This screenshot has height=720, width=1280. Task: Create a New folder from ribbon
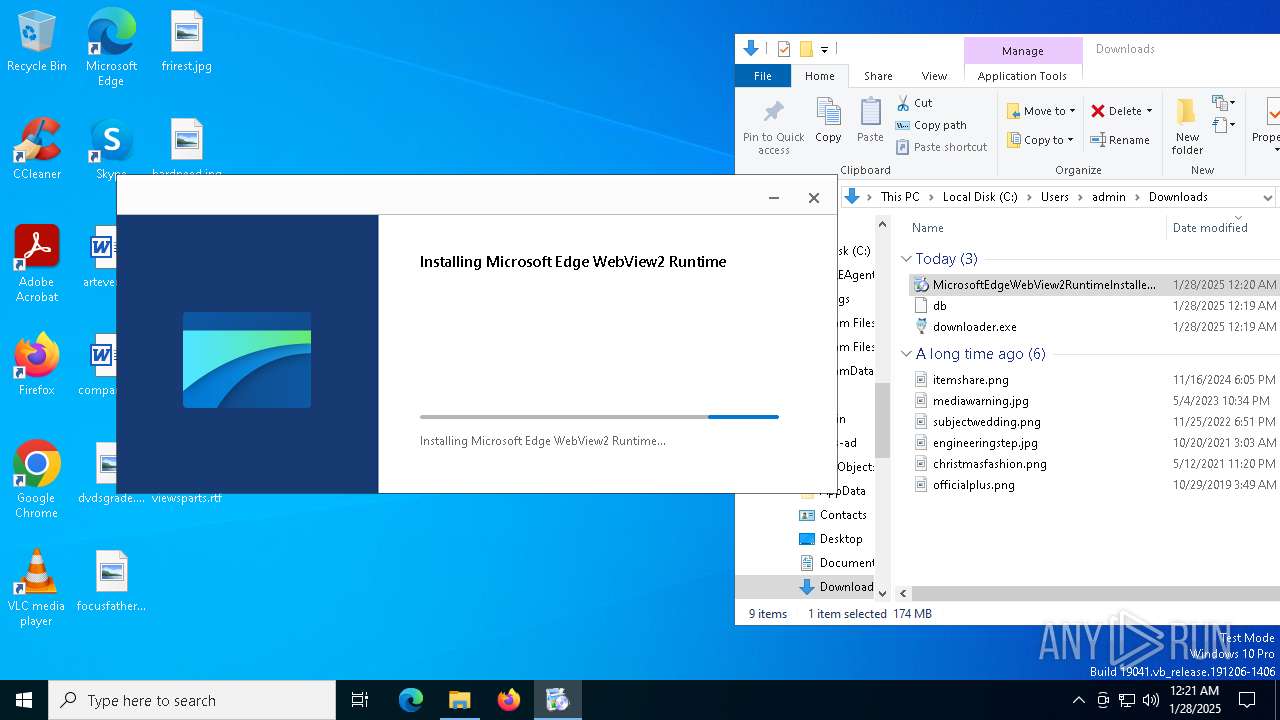1187,127
